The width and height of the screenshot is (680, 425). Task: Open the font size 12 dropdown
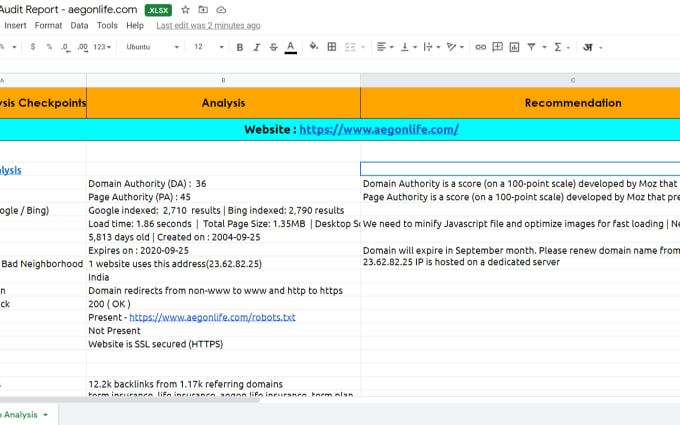209,47
